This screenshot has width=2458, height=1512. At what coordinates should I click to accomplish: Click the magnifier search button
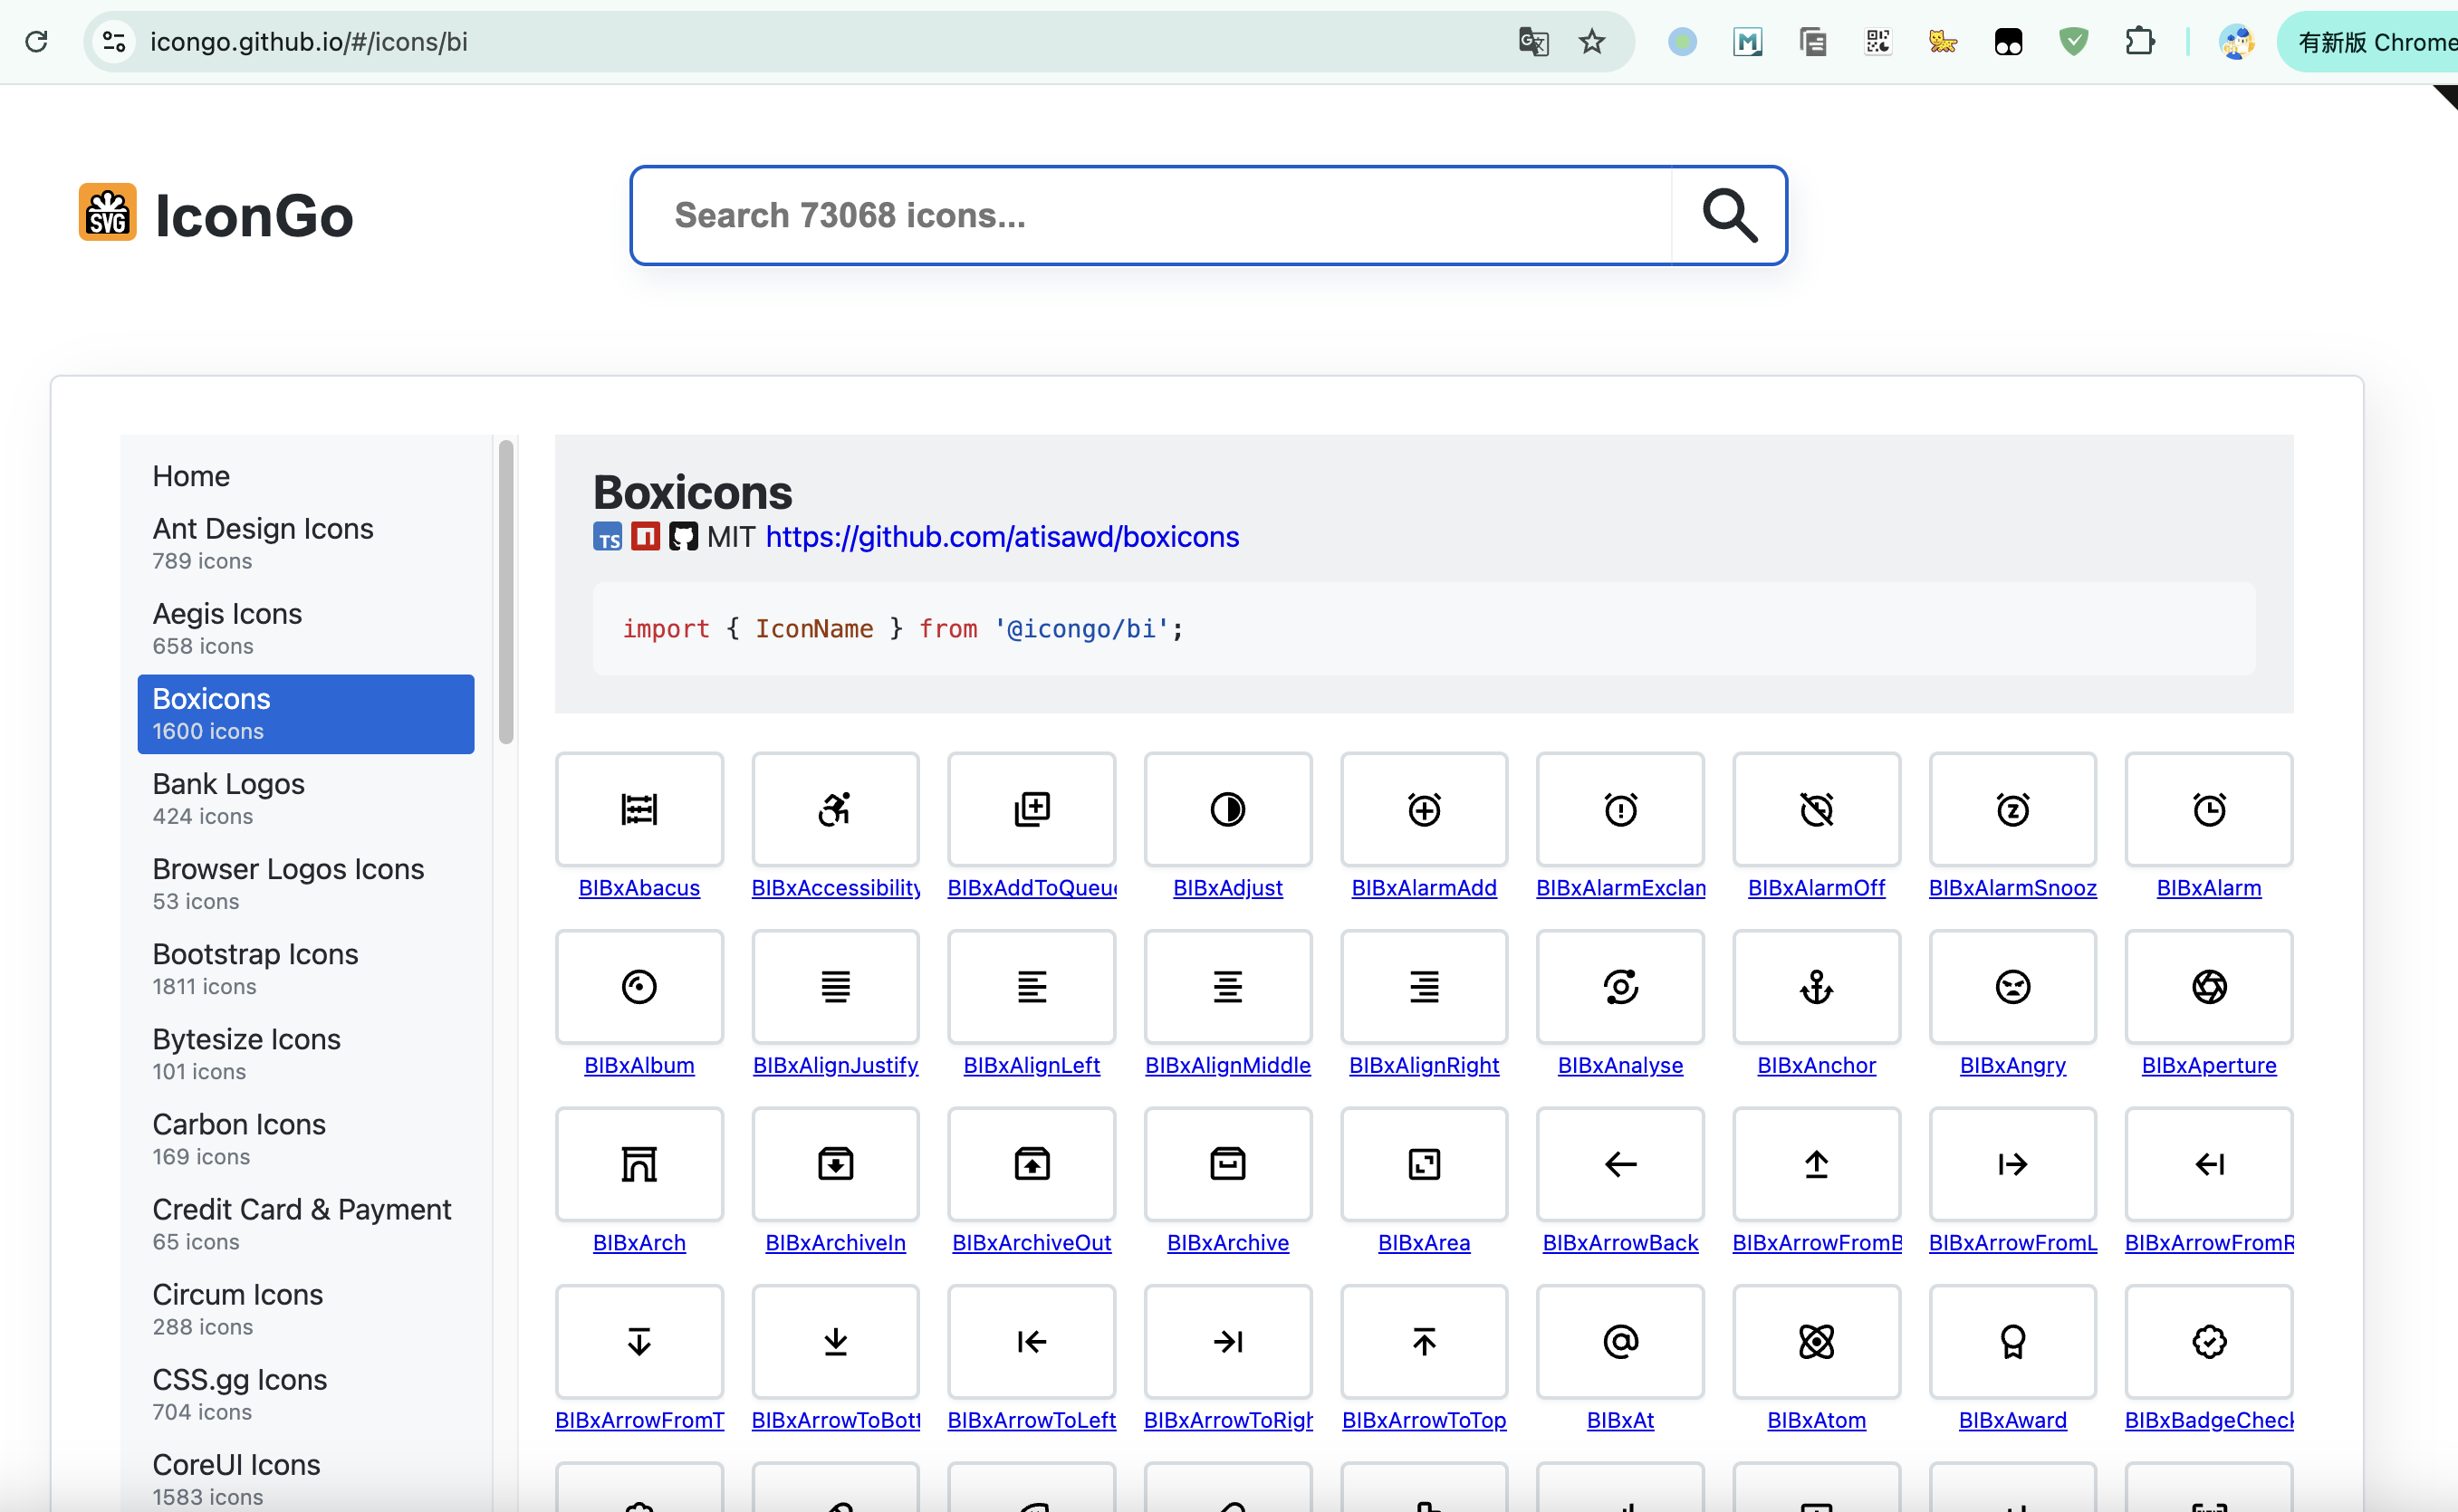coord(1729,215)
